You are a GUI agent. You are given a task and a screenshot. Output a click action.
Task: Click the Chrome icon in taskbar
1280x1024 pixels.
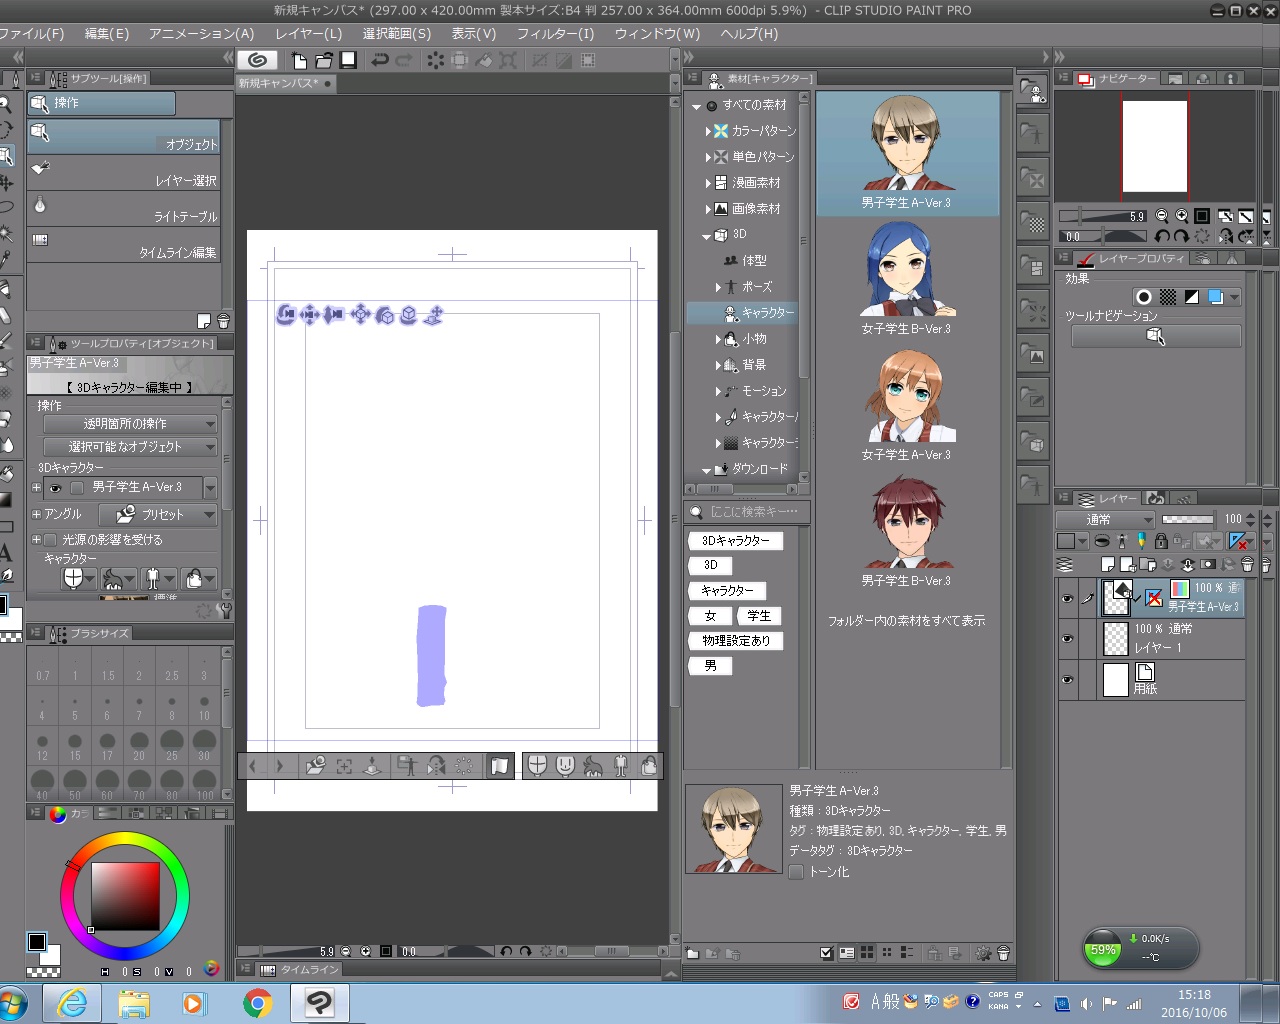pyautogui.click(x=257, y=1003)
